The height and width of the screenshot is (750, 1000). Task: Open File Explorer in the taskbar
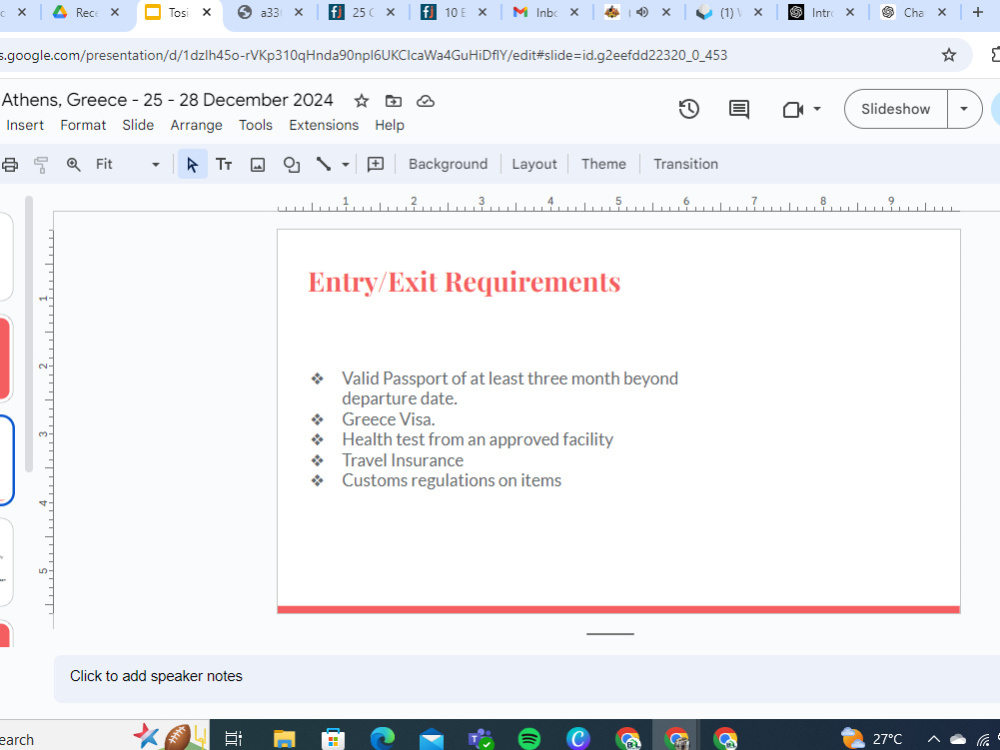point(284,739)
